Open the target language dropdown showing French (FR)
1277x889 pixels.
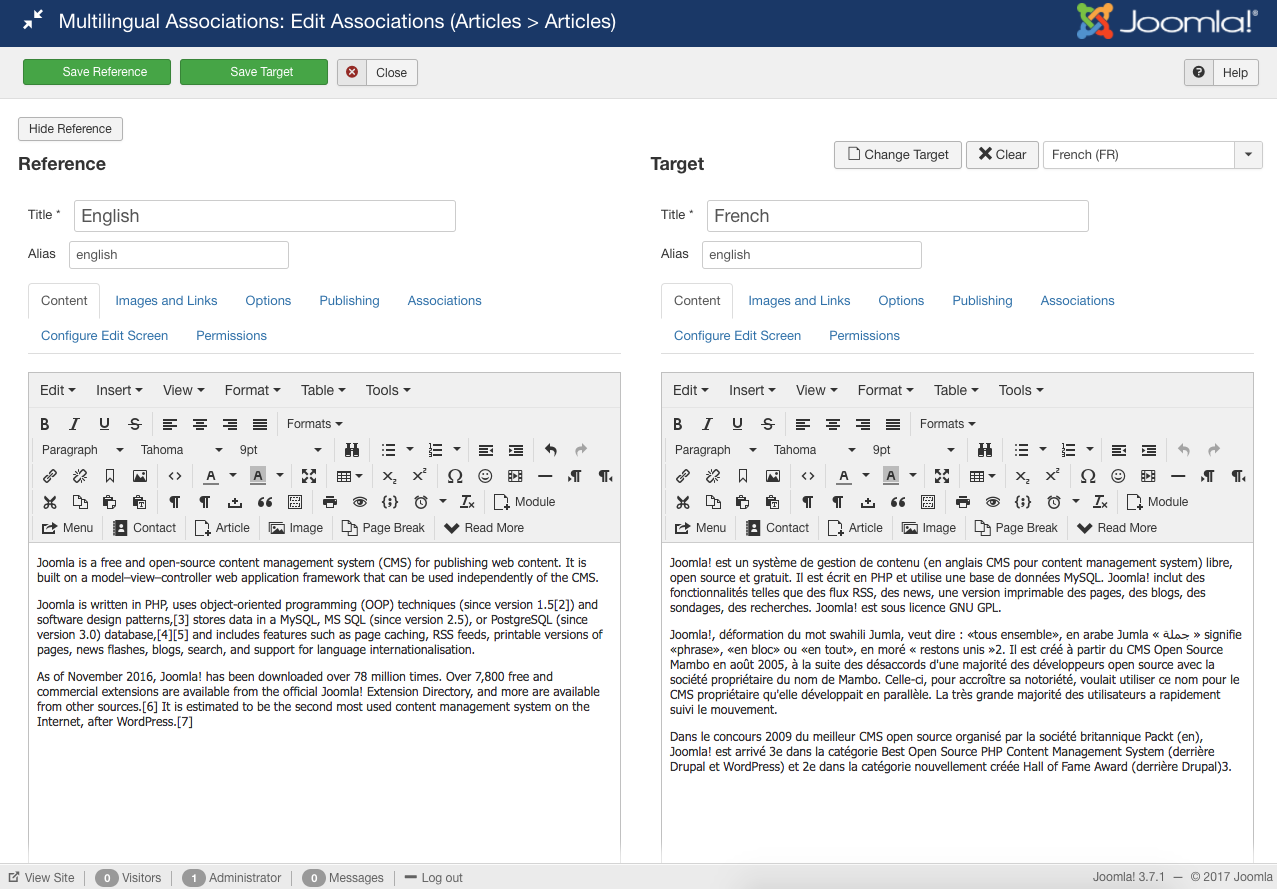pyautogui.click(x=1248, y=154)
